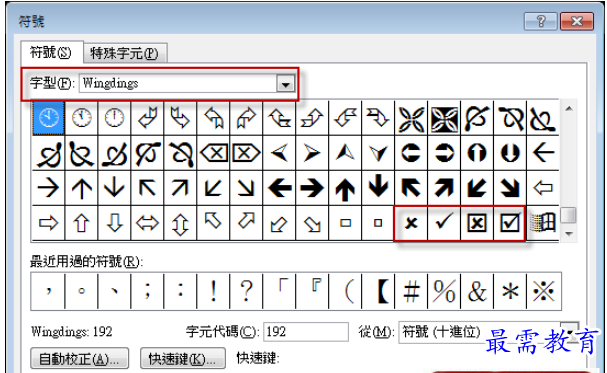
Task: Select the check mark symbol
Action: coord(444,223)
